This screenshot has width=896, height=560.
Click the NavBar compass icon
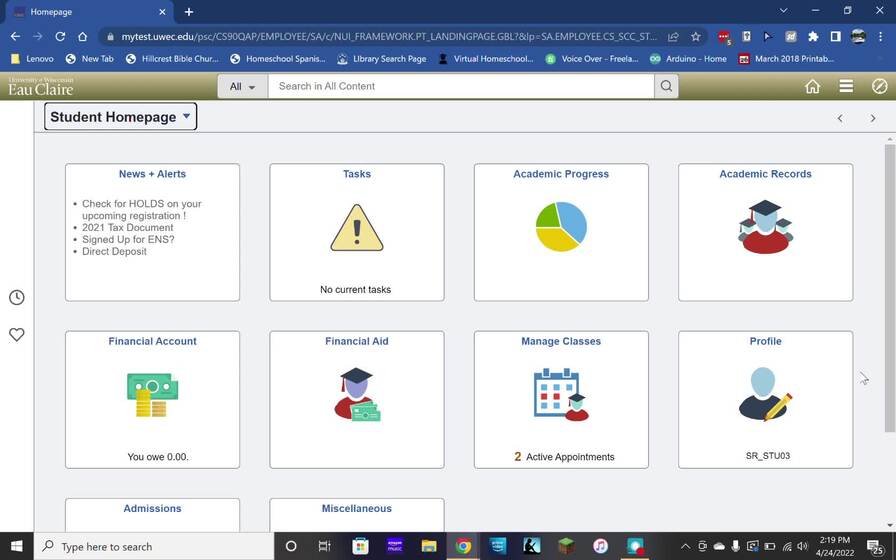pos(879,87)
